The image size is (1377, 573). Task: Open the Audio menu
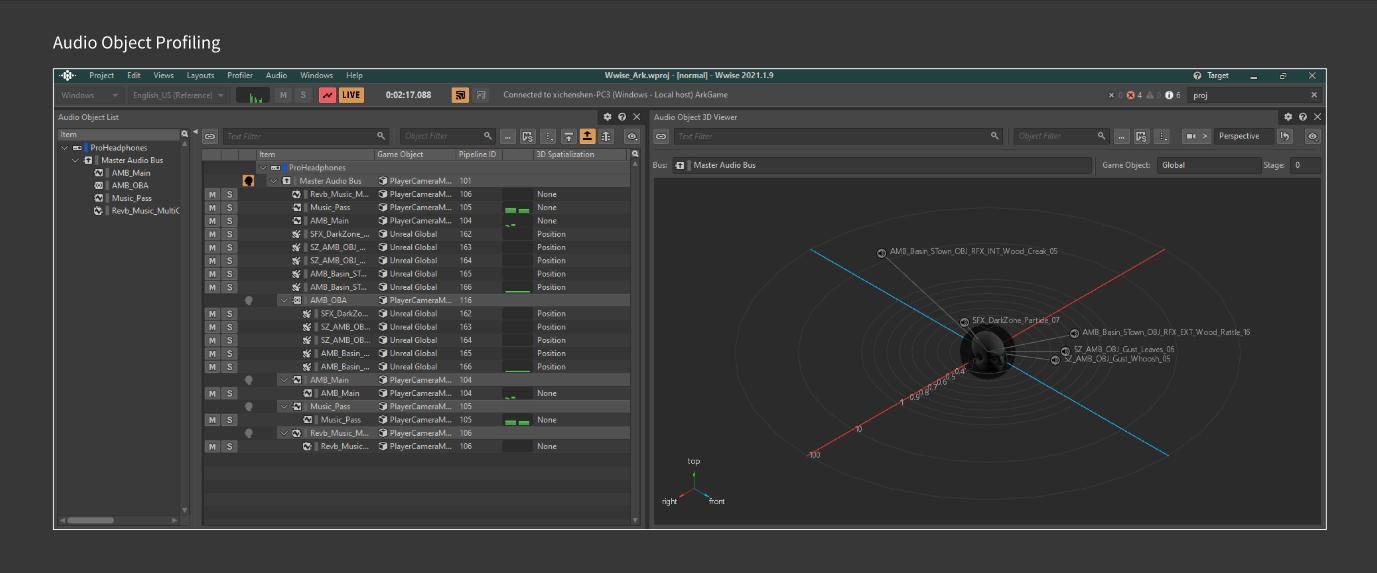point(276,75)
